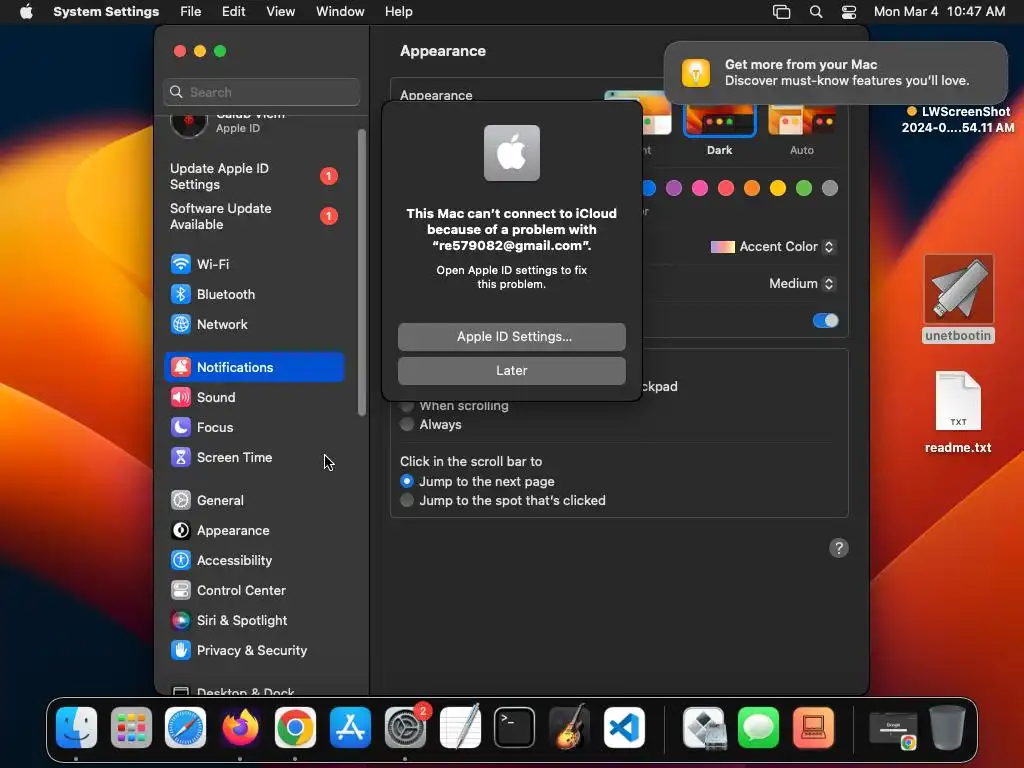Pick purple accent color

coord(674,188)
